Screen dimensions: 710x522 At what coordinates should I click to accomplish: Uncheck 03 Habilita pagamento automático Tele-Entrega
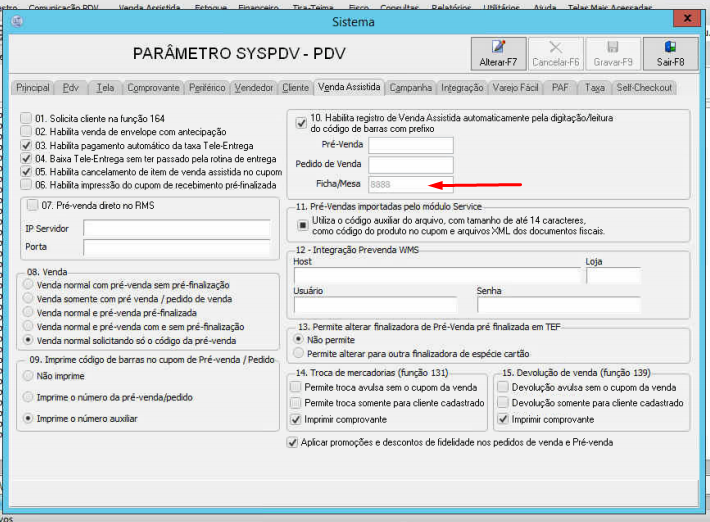coord(27,145)
